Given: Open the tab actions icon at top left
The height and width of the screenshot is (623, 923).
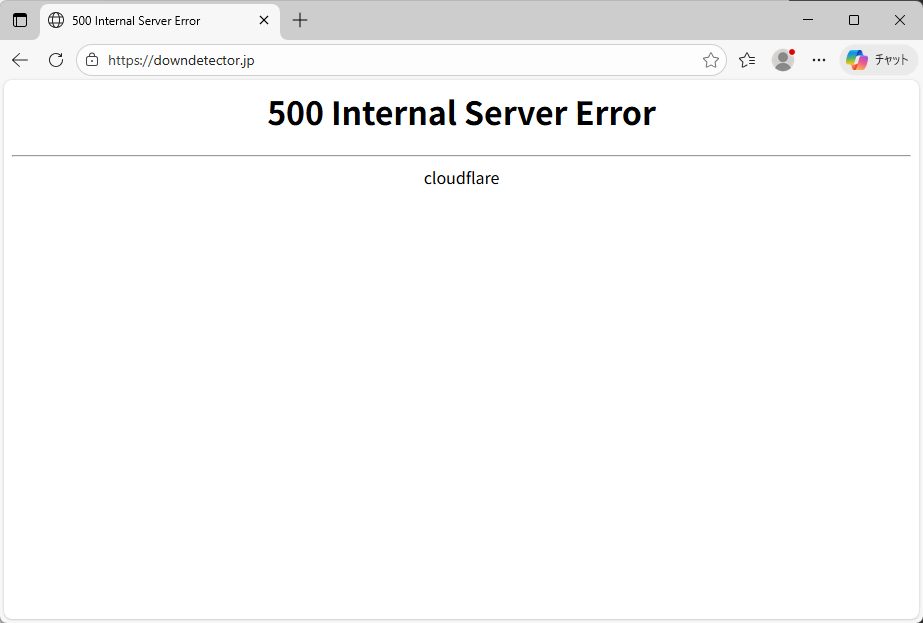Looking at the screenshot, I should [20, 20].
